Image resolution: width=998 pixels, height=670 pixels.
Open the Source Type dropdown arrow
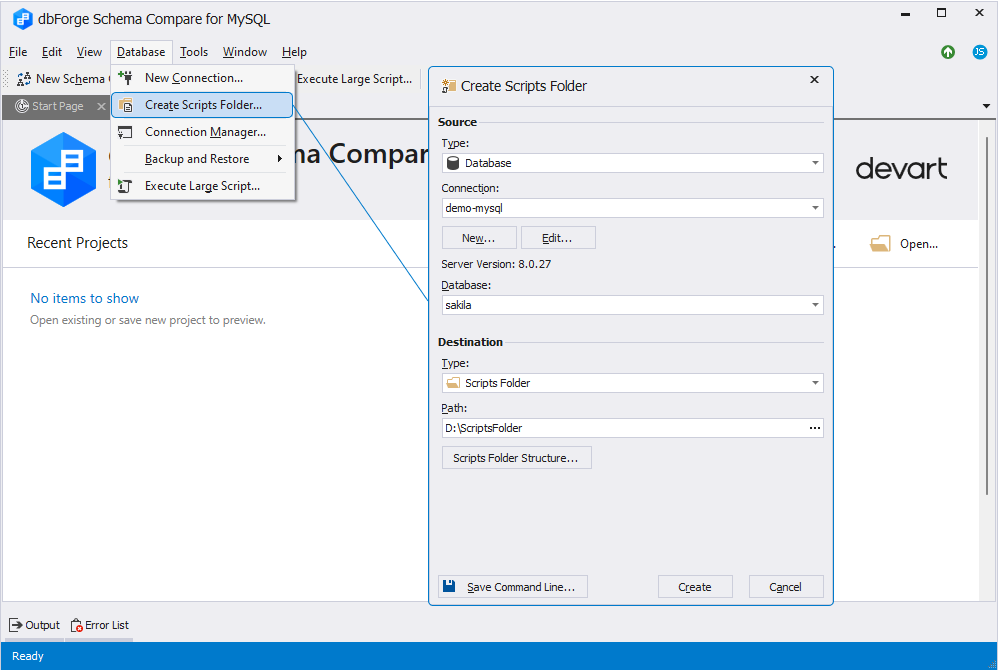point(815,163)
